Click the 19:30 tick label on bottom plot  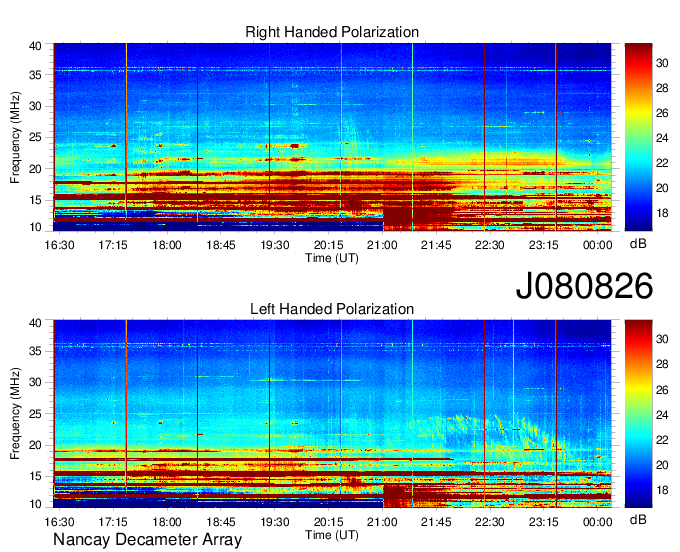275,522
